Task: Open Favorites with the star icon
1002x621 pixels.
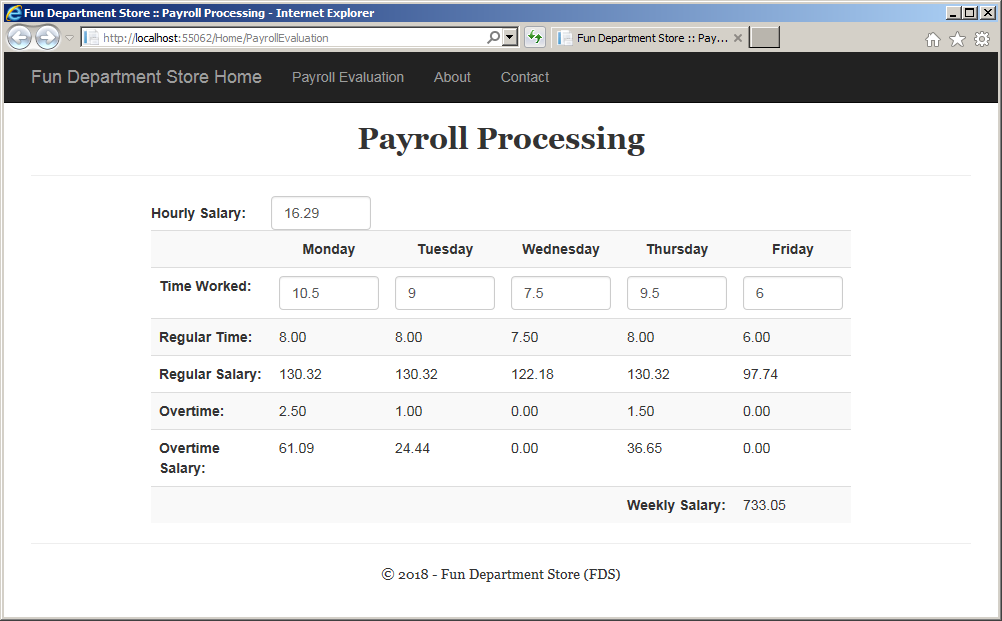Action: pyautogui.click(x=957, y=40)
